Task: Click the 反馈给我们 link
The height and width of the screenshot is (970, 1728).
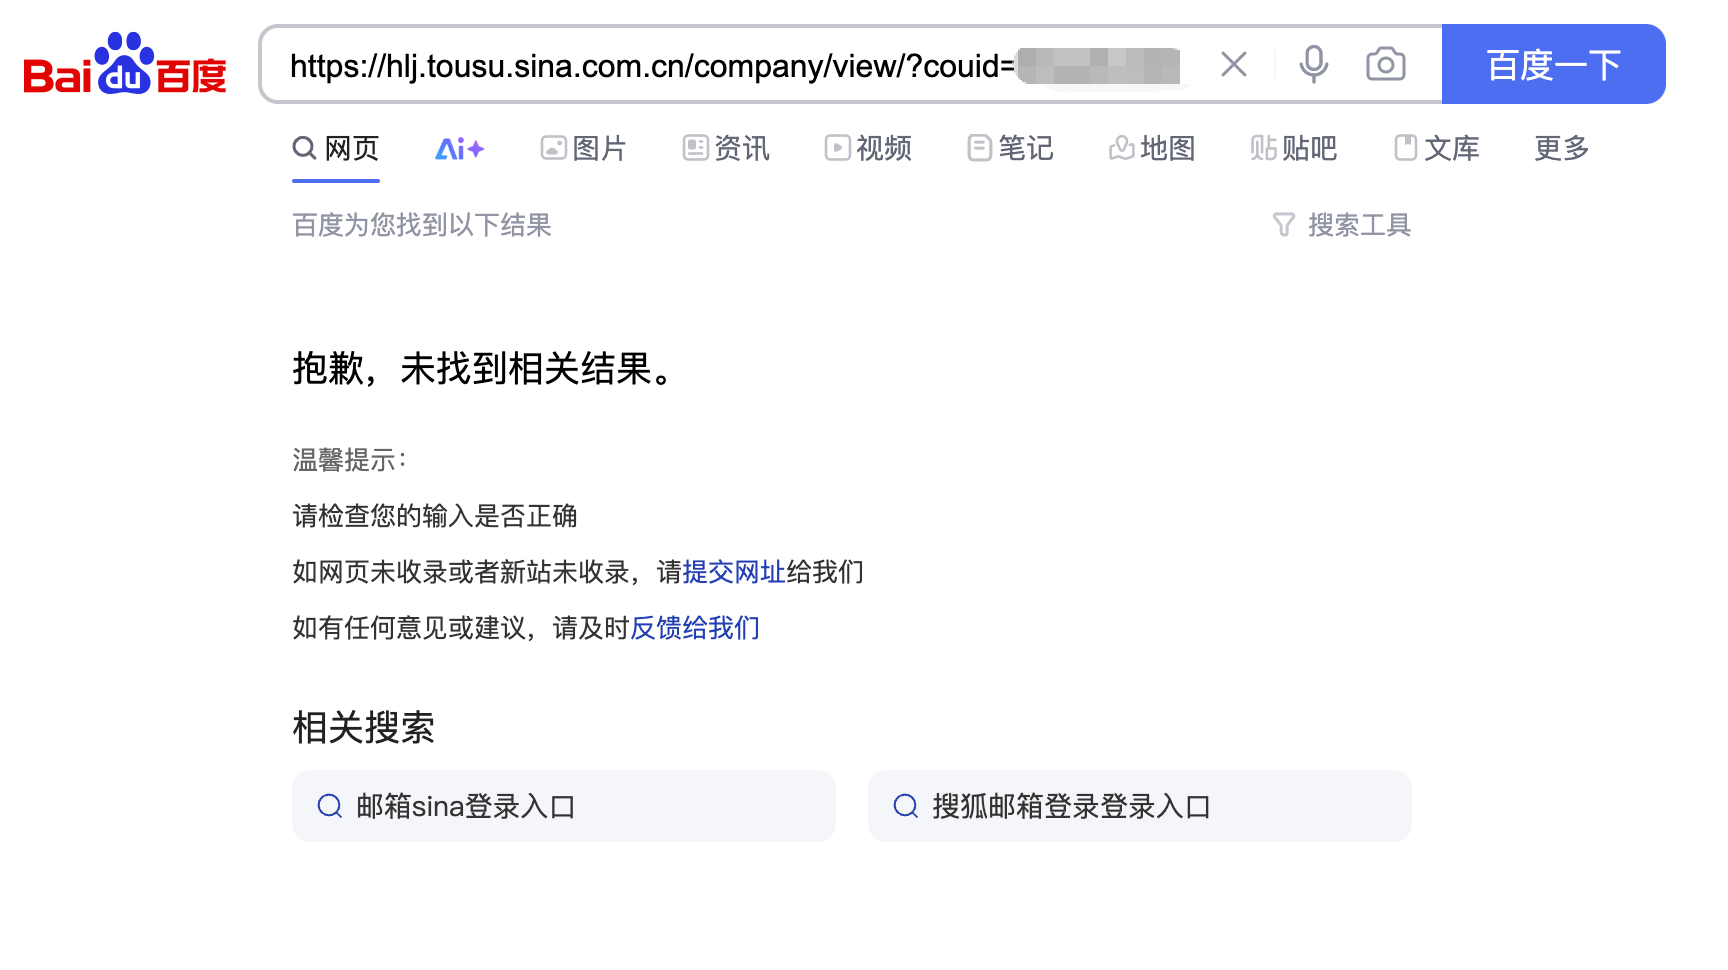Action: (x=695, y=628)
